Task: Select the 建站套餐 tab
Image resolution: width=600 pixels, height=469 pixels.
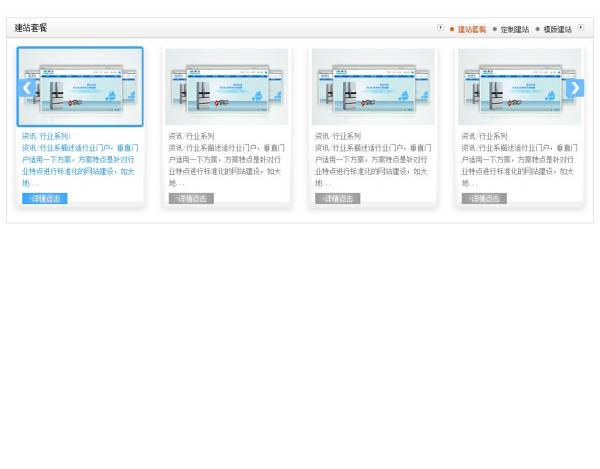Action: [471, 29]
